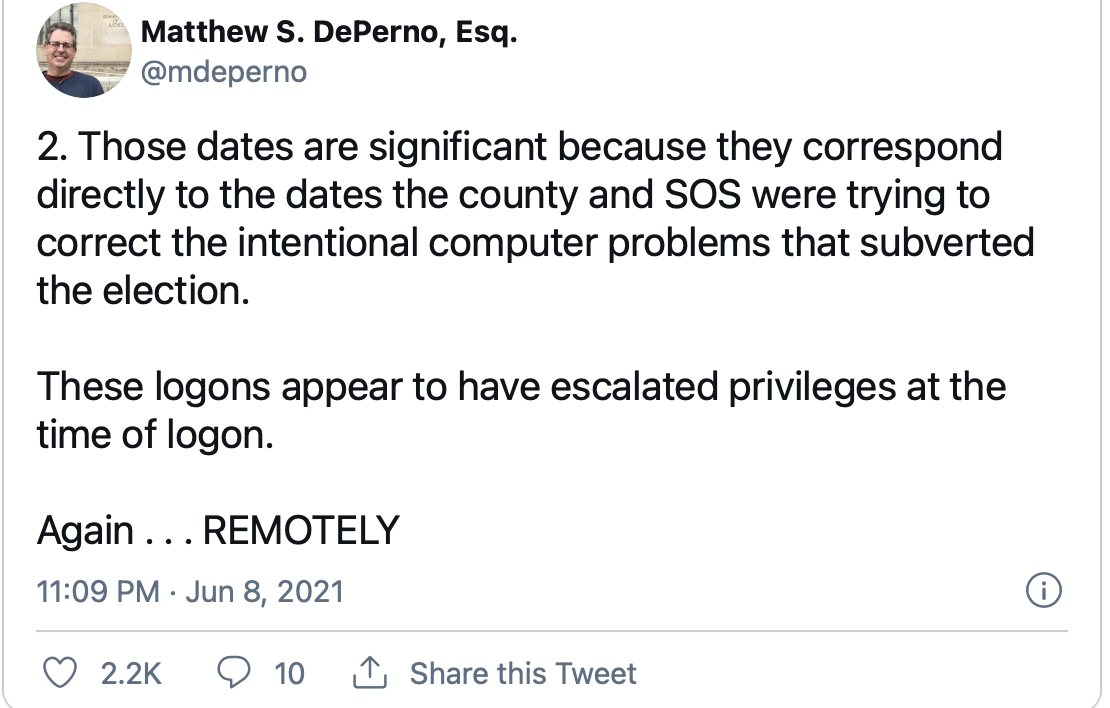Click 'the election.' at the first paragraph's end
The height and width of the screenshot is (708, 1110).
tap(143, 291)
